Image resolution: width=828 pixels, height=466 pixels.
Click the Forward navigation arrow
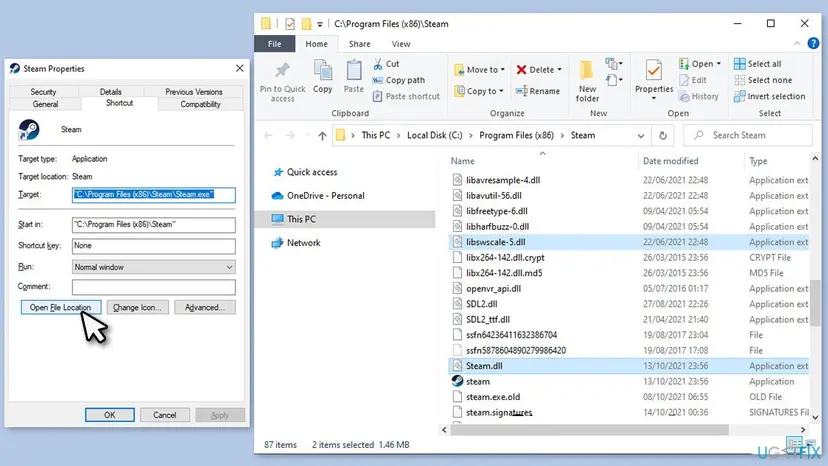(290, 136)
